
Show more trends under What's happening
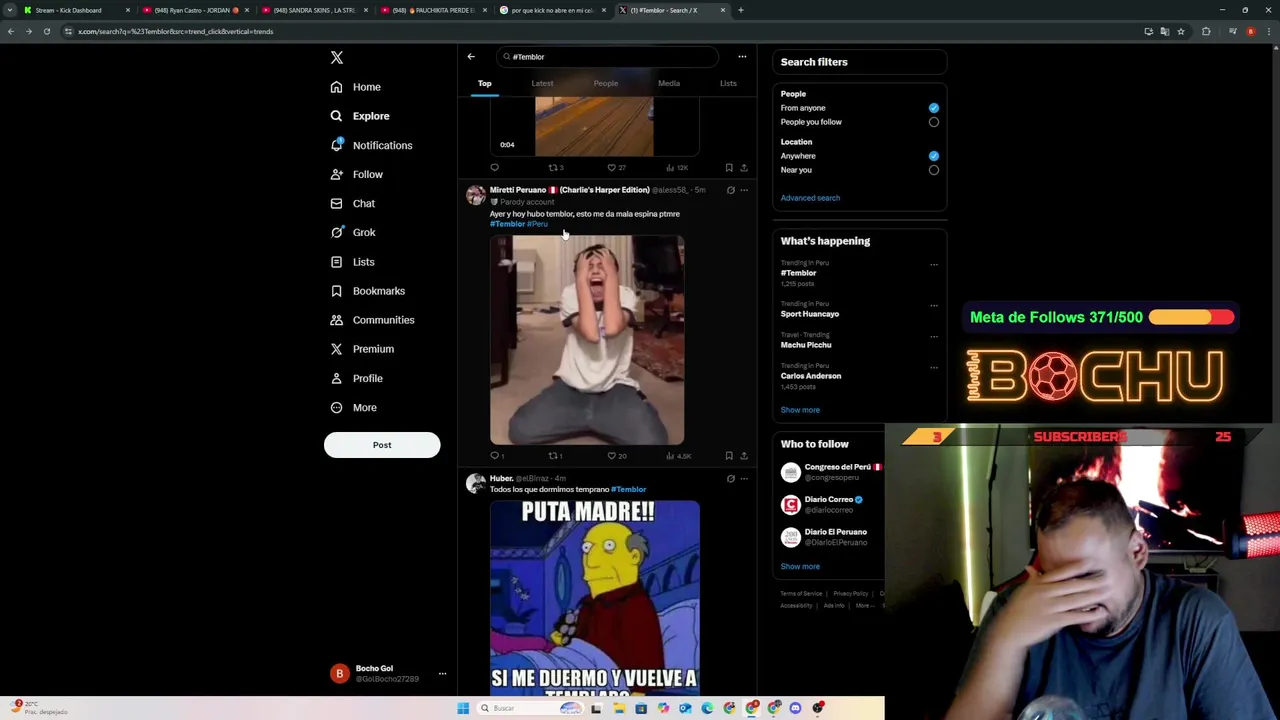click(800, 410)
